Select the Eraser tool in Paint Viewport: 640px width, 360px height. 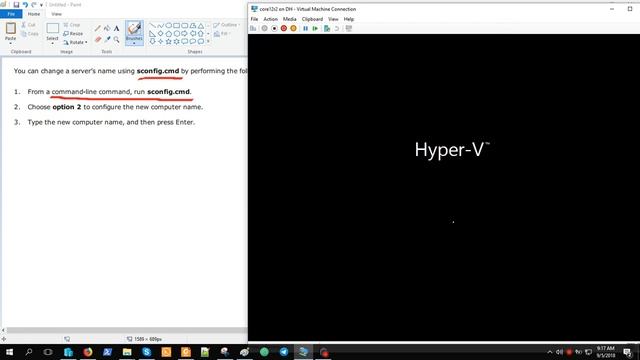click(x=98, y=40)
